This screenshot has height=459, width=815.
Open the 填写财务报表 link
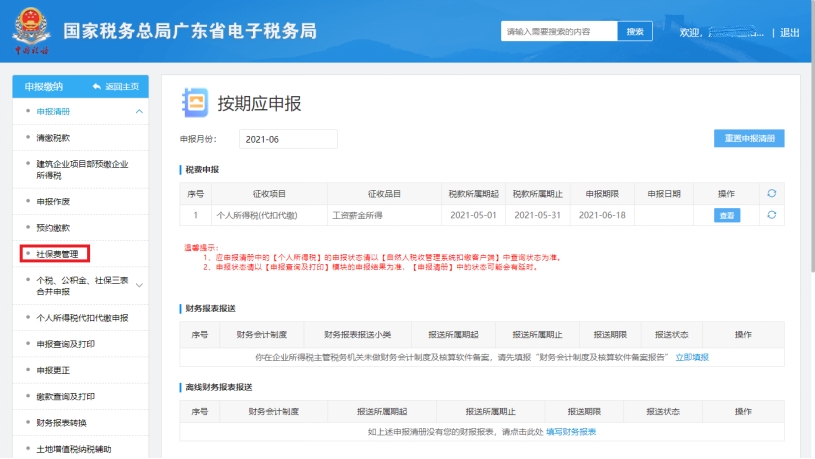(x=573, y=432)
